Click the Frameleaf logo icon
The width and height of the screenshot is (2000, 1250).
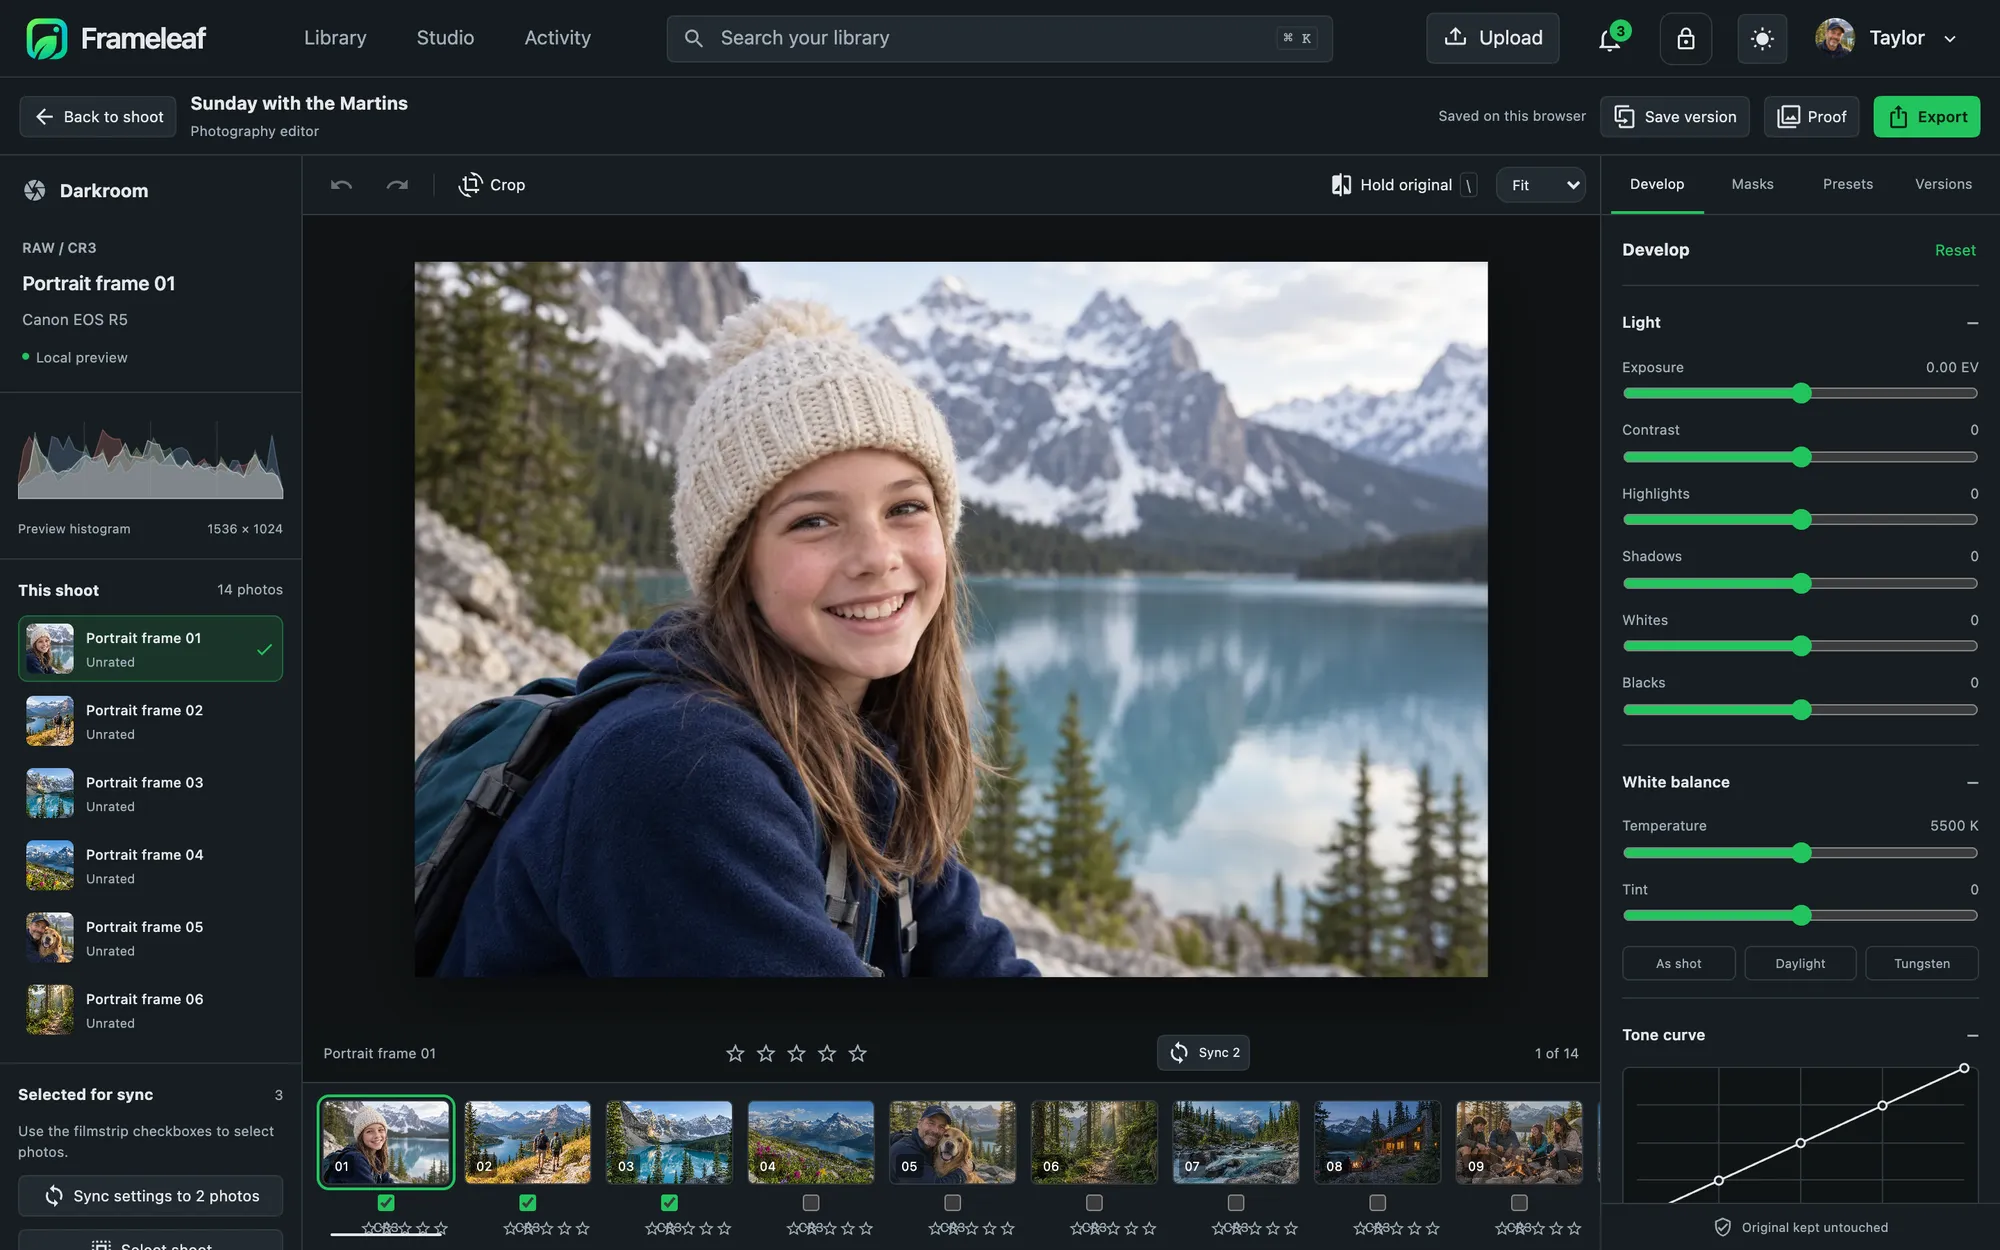46,38
